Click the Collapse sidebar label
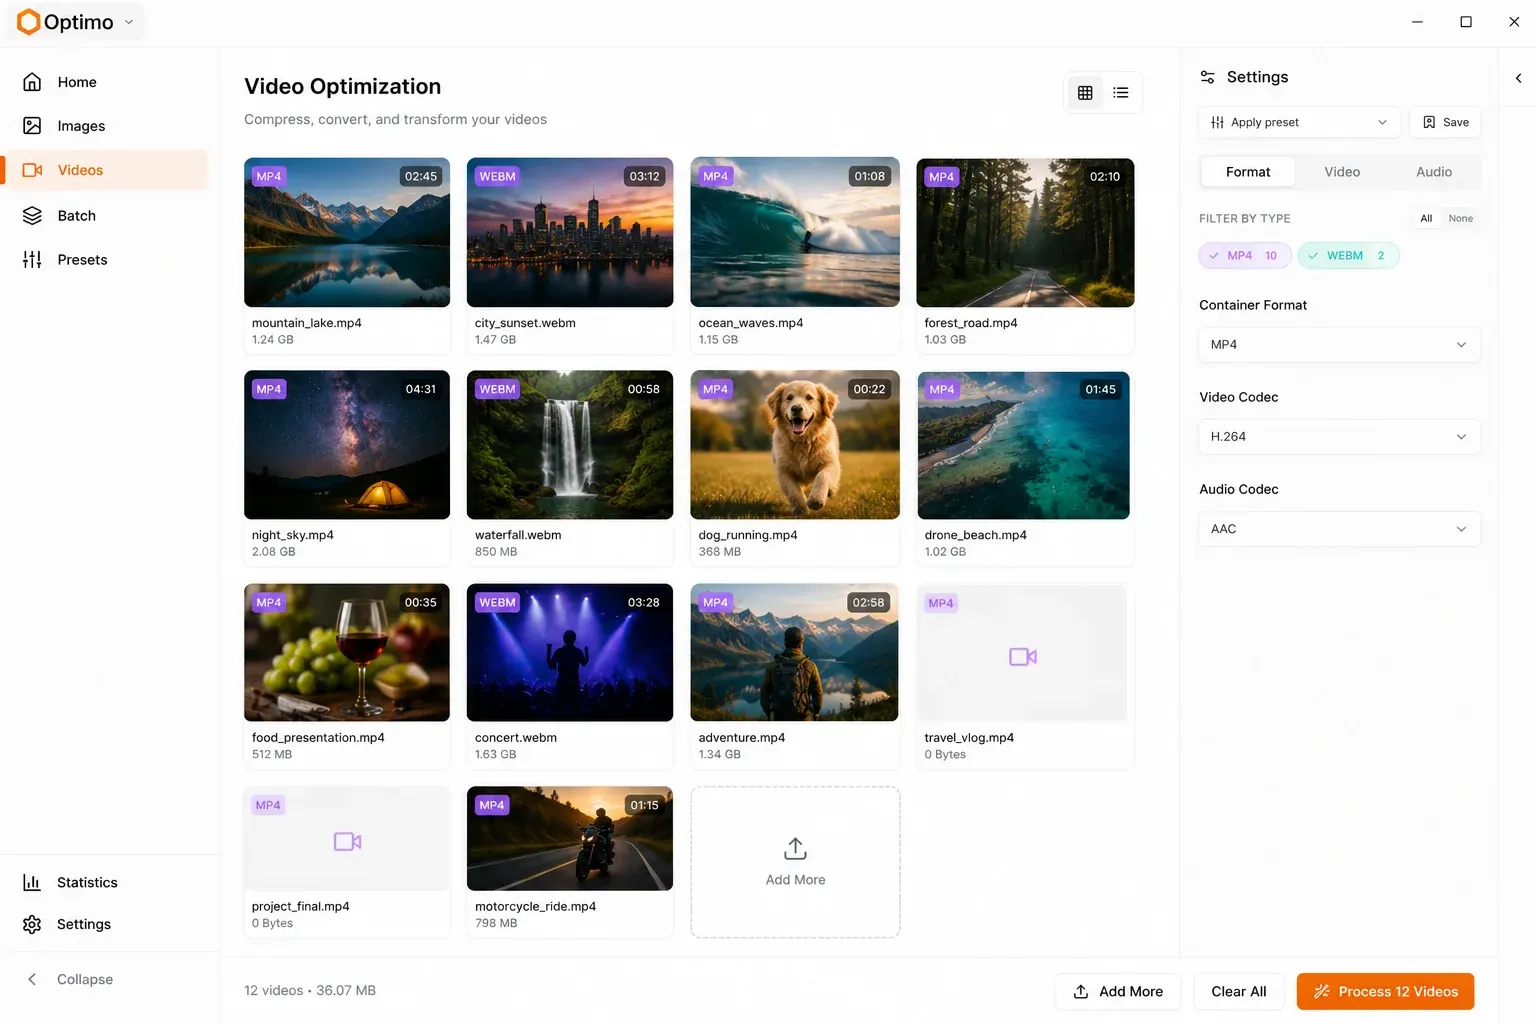The height and width of the screenshot is (1024, 1536). (x=85, y=979)
